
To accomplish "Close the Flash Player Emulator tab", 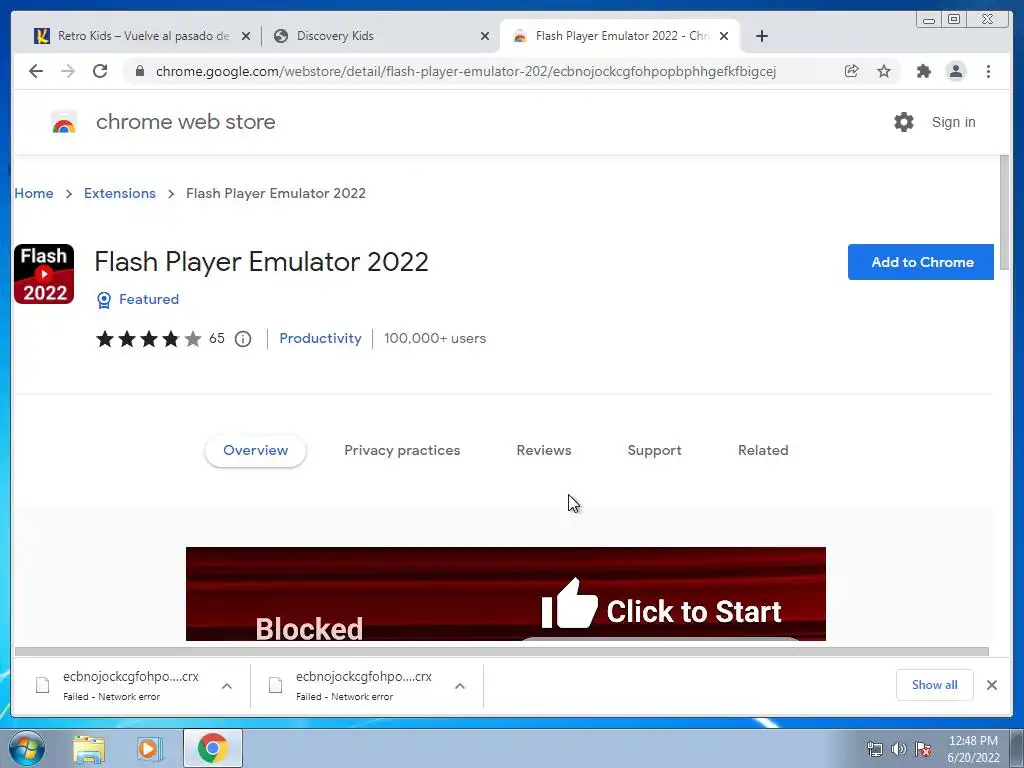I will click(724, 36).
